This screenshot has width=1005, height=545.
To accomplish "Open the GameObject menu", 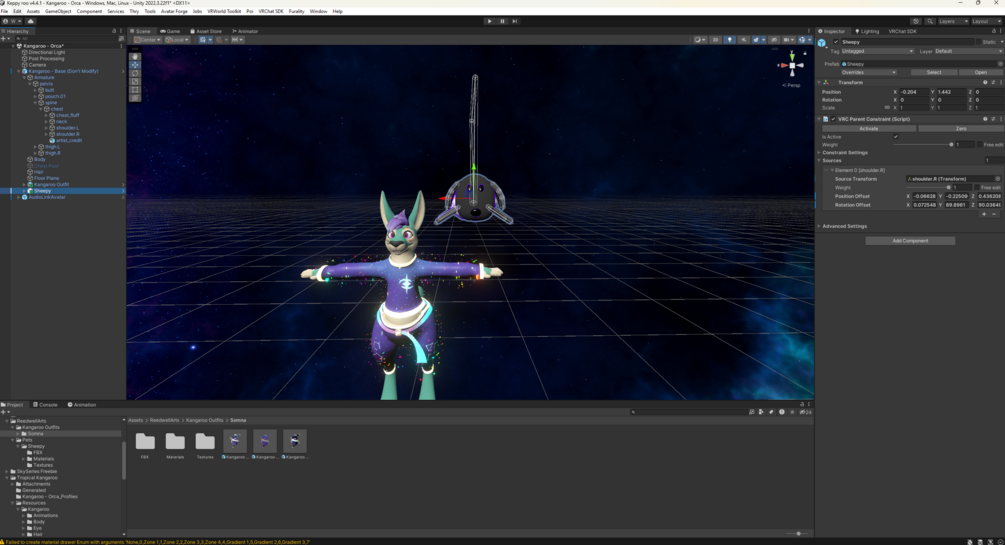I will coord(58,12).
